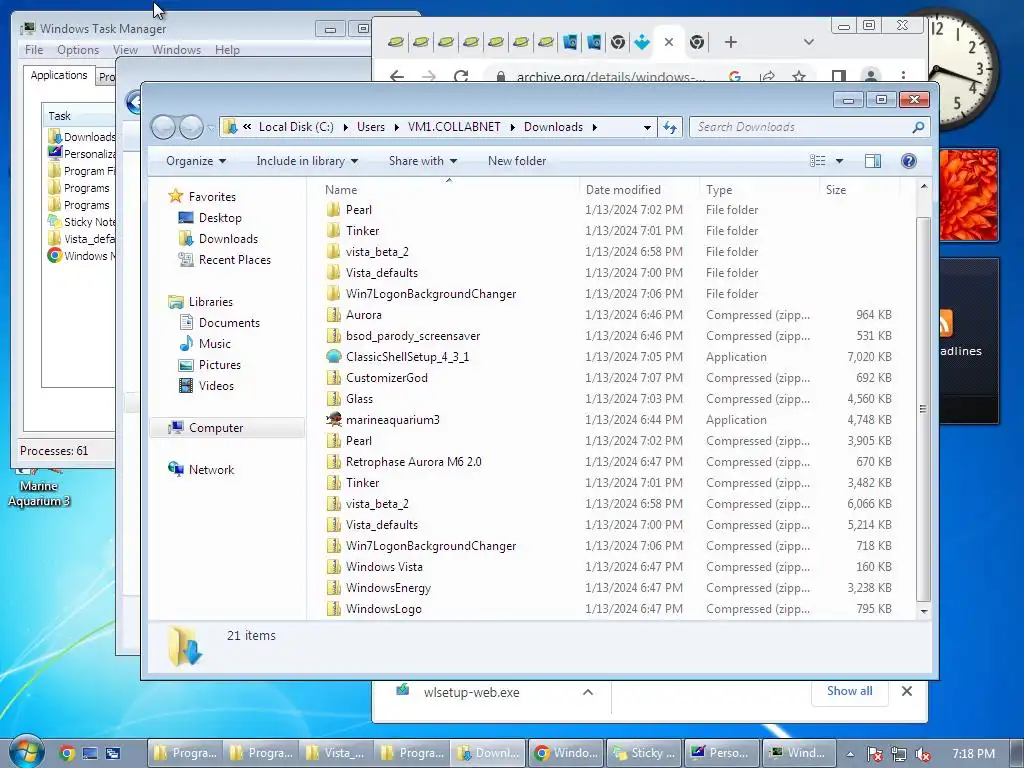1024x768 pixels.
Task: Click the file list vertical scrollbar
Action: pyautogui.click(x=923, y=408)
